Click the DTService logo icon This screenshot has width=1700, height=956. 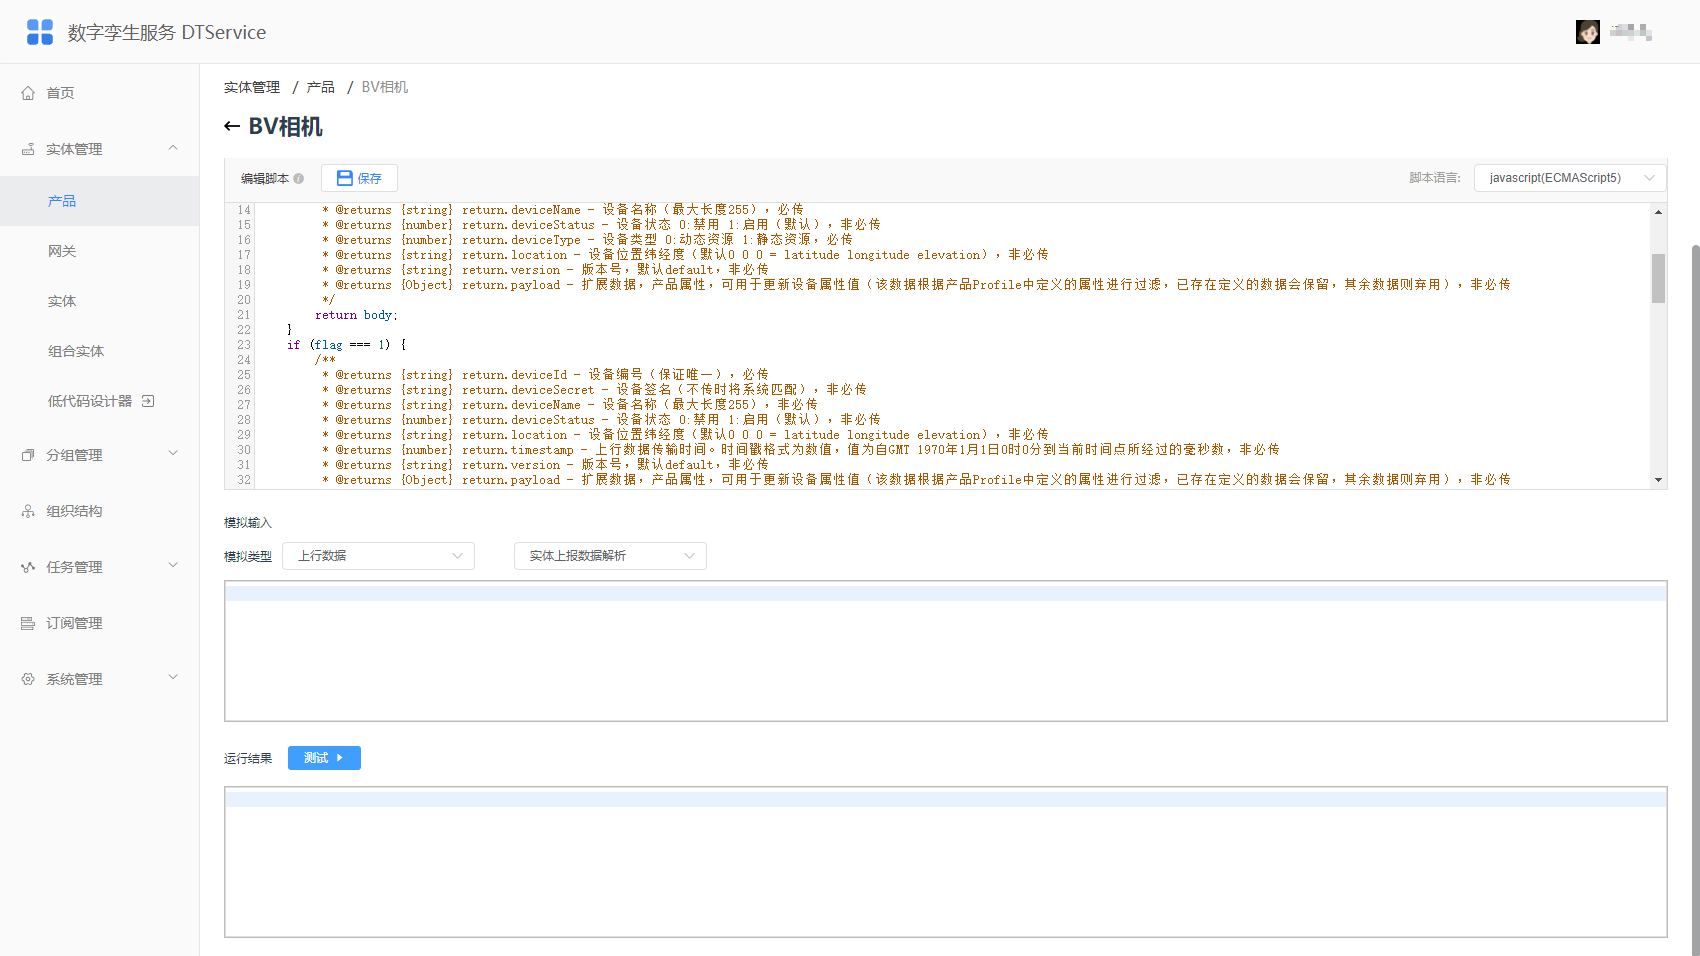(x=40, y=32)
